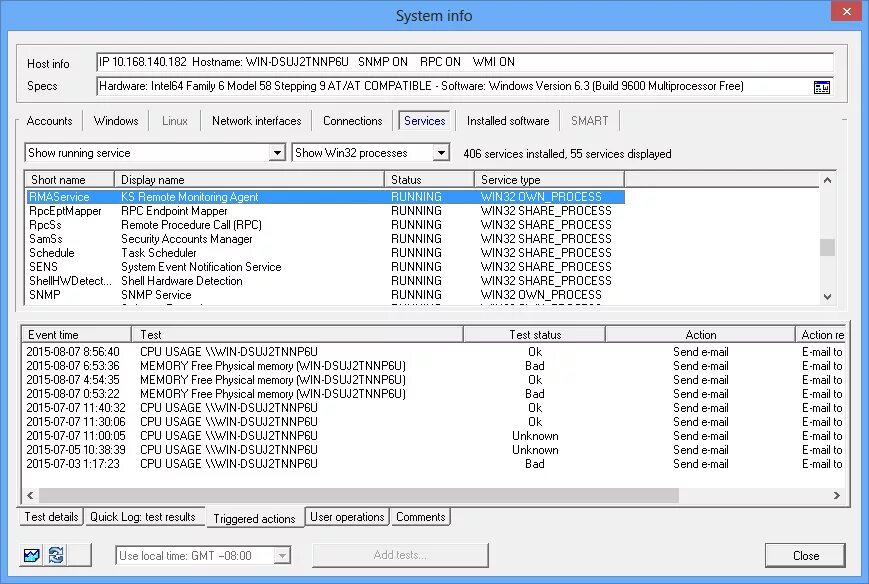The image size is (869, 584).
Task: Select the Schedule Task Scheduler row
Action: pos(326,253)
